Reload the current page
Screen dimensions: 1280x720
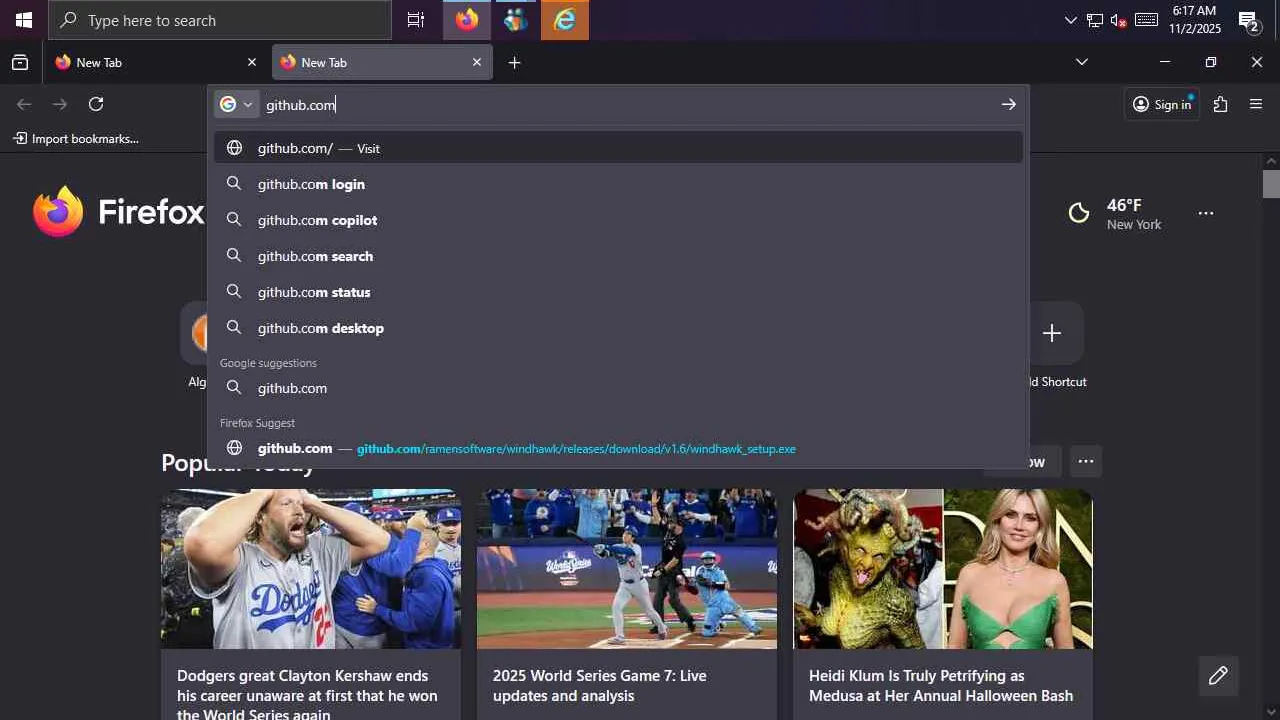(x=96, y=104)
